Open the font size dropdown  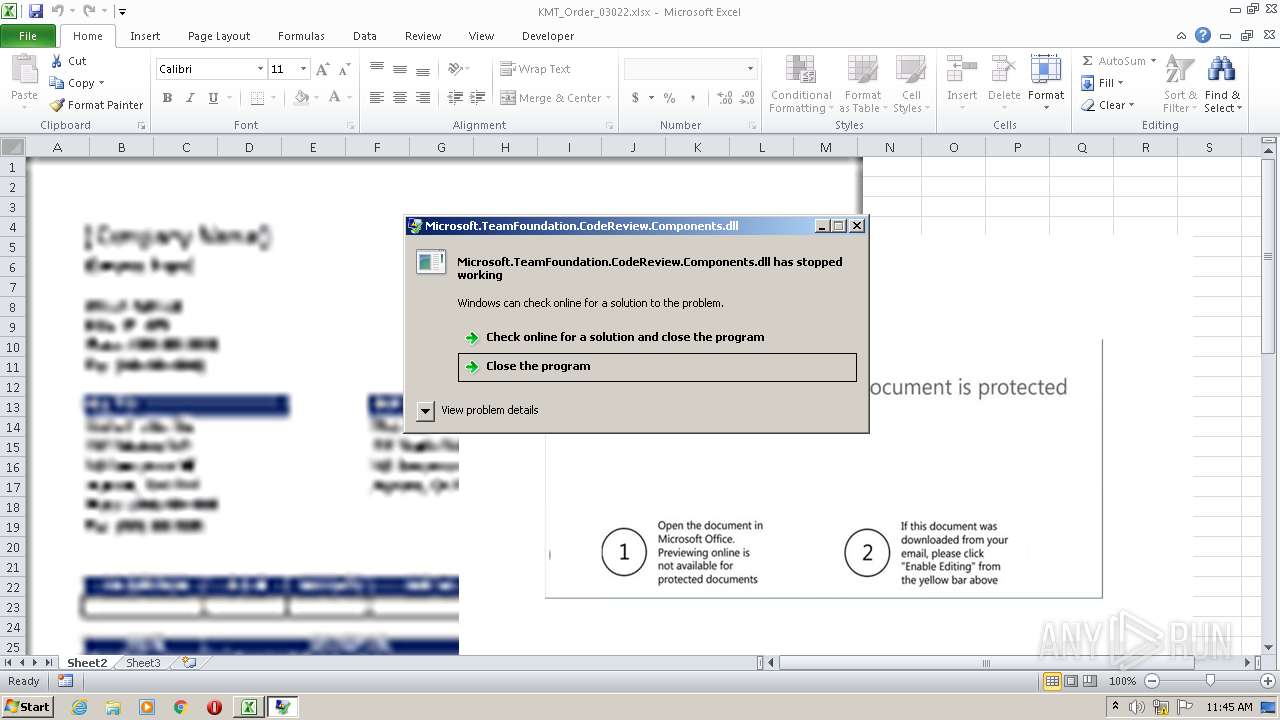tap(303, 69)
